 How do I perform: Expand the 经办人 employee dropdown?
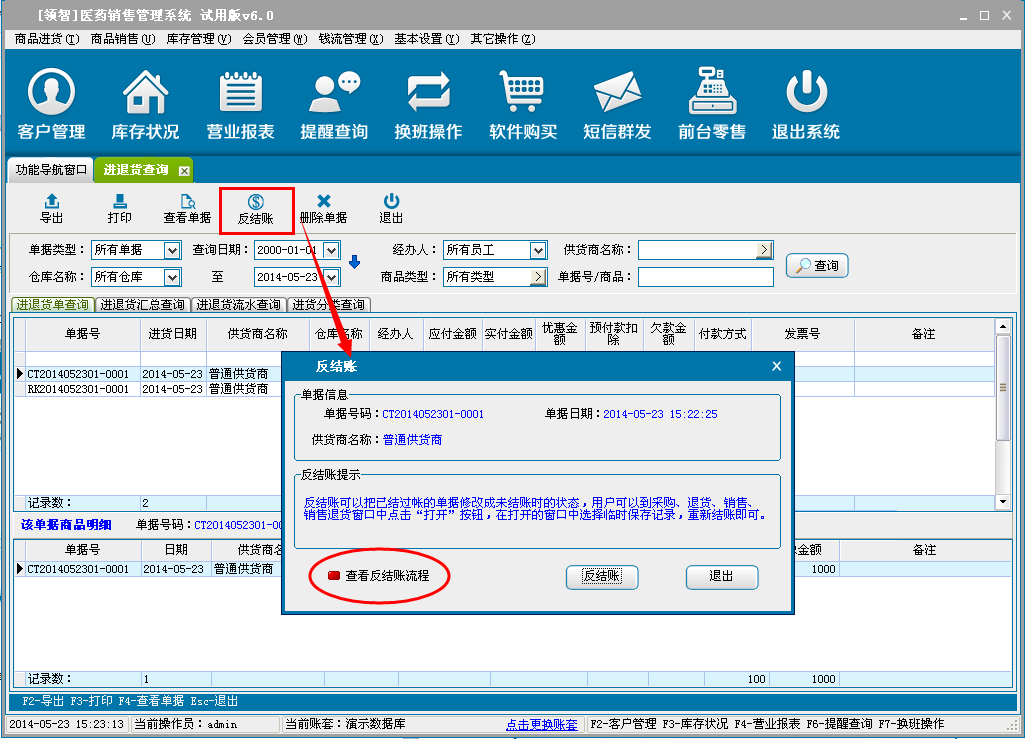coord(538,250)
